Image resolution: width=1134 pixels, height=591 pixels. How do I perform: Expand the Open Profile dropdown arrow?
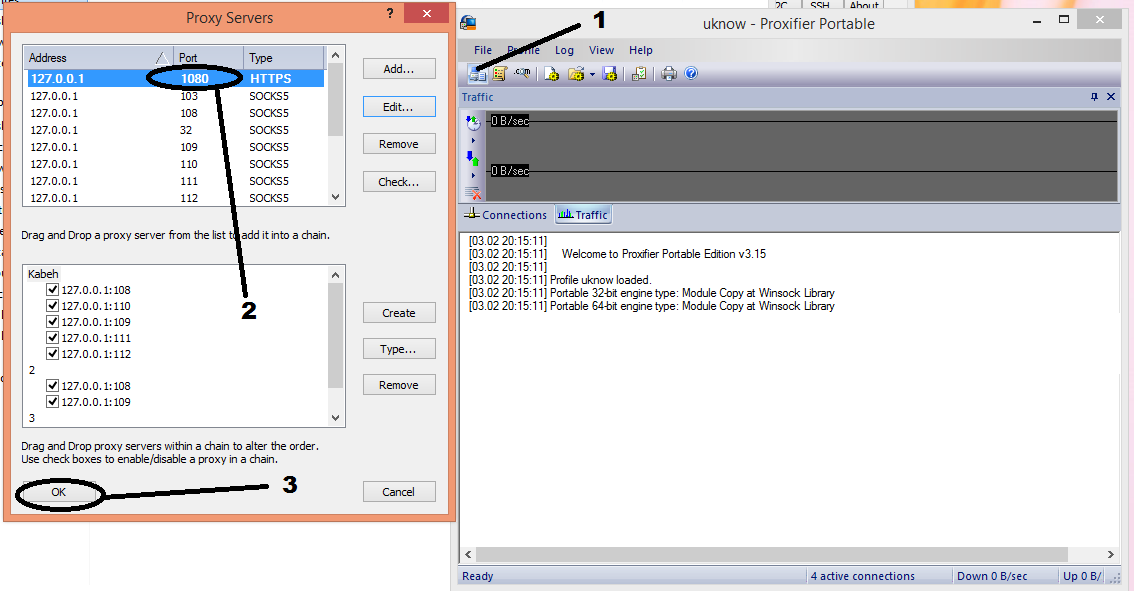(x=592, y=74)
